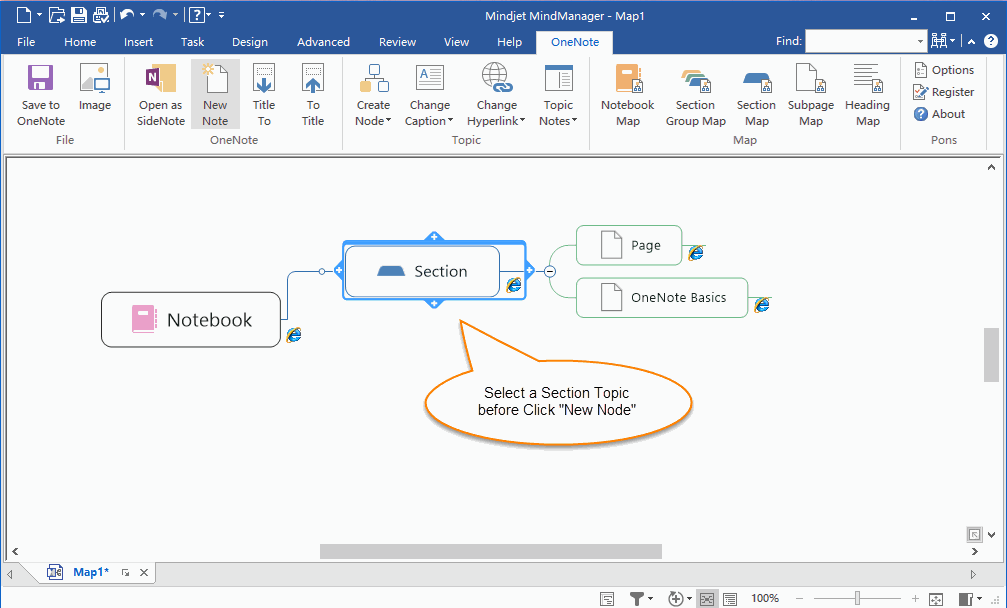This screenshot has height=608, width=1007.
Task: Insert an Image via the ribbon
Action: (x=94, y=87)
